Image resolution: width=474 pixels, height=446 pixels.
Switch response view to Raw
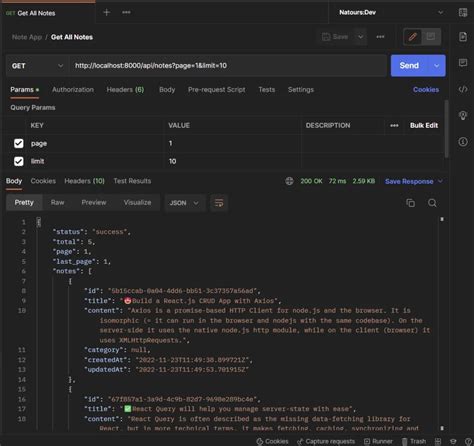pos(57,202)
